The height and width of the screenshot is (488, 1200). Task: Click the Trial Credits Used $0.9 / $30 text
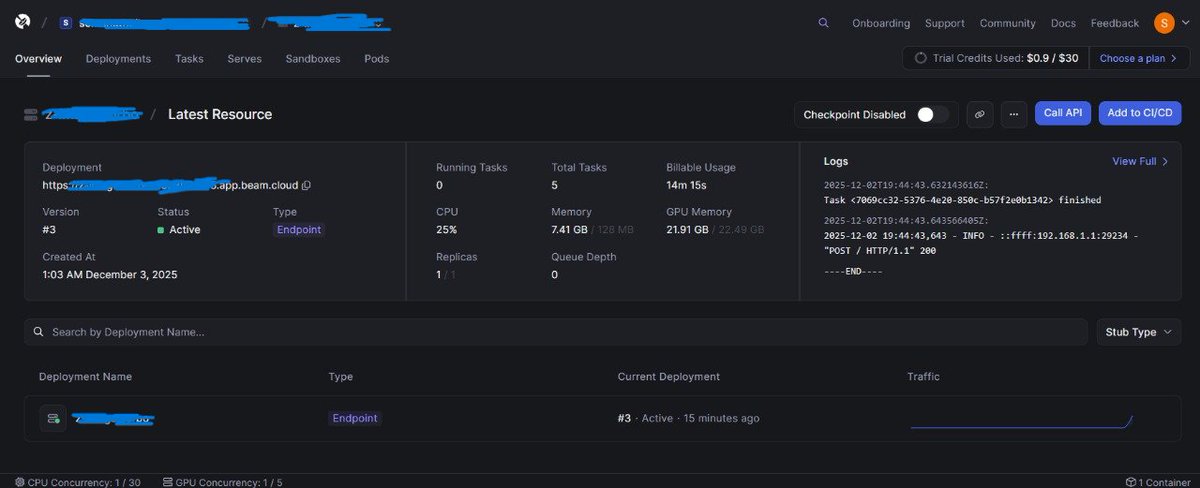1005,58
